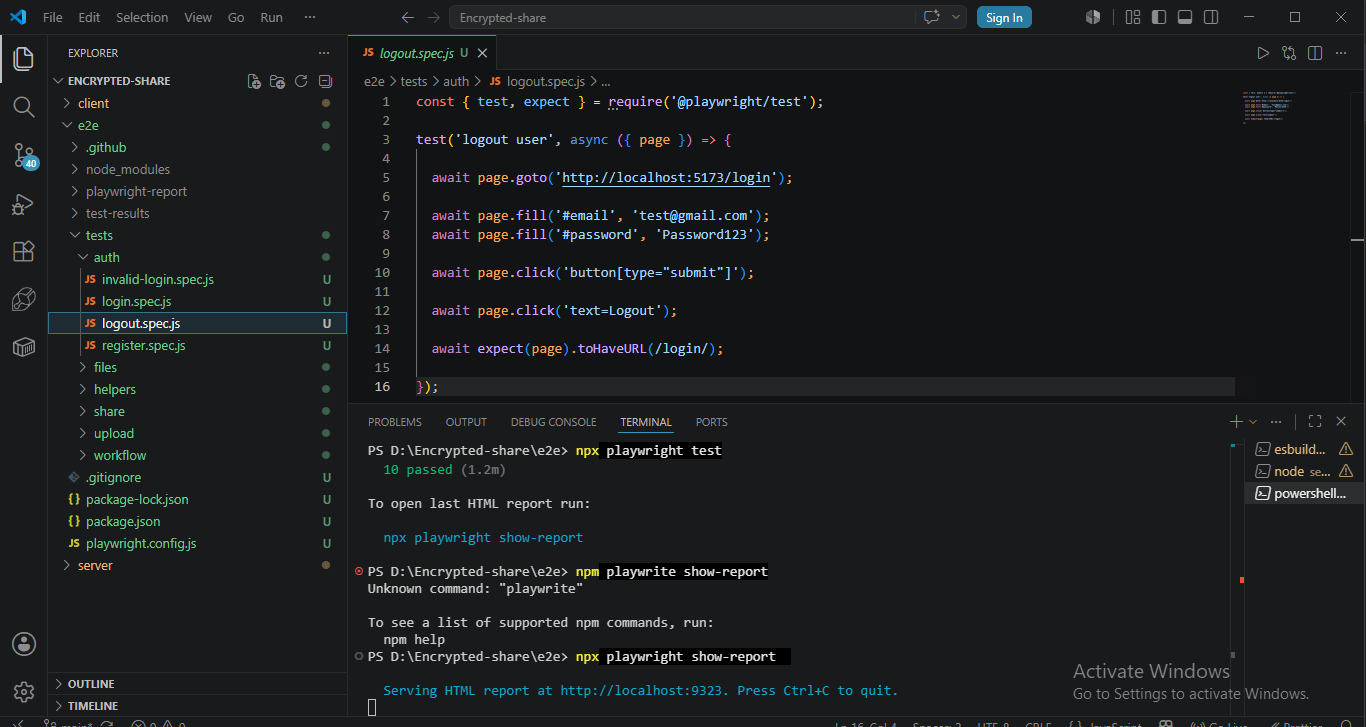The image size is (1366, 727).
Task: Switch to the PROBLEMS panel tab
Action: click(395, 422)
